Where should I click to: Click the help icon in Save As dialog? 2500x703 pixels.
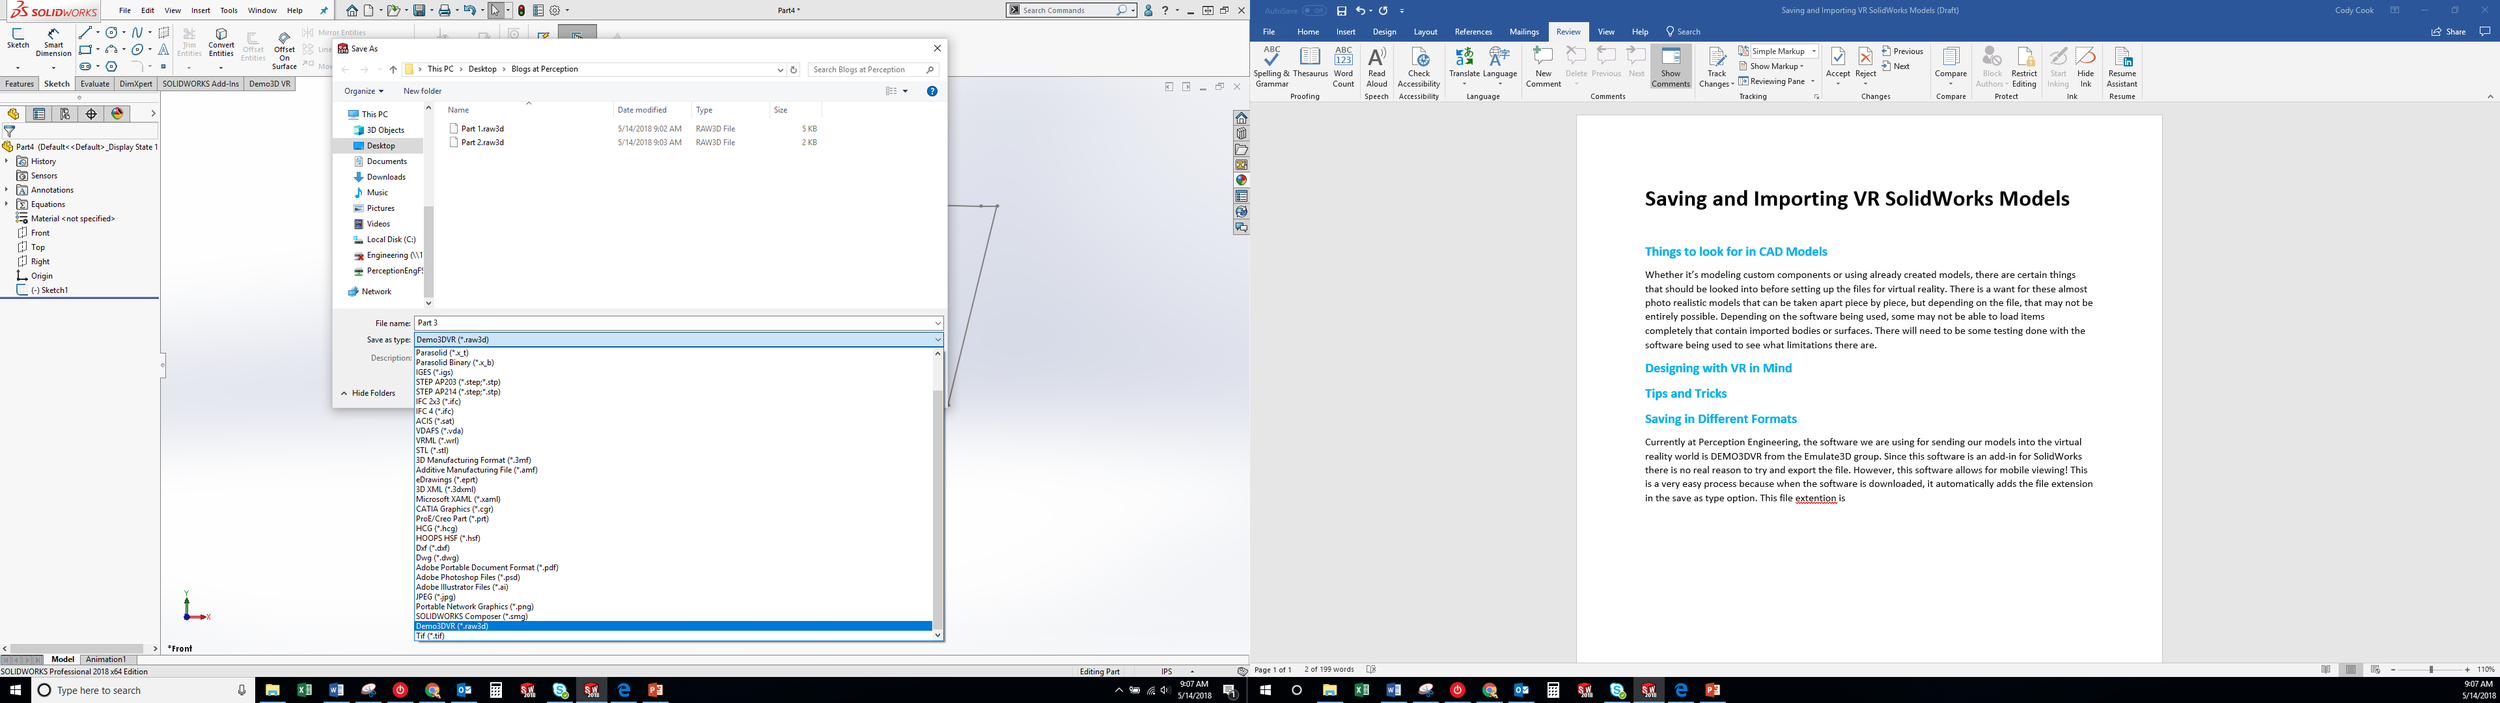(x=932, y=91)
